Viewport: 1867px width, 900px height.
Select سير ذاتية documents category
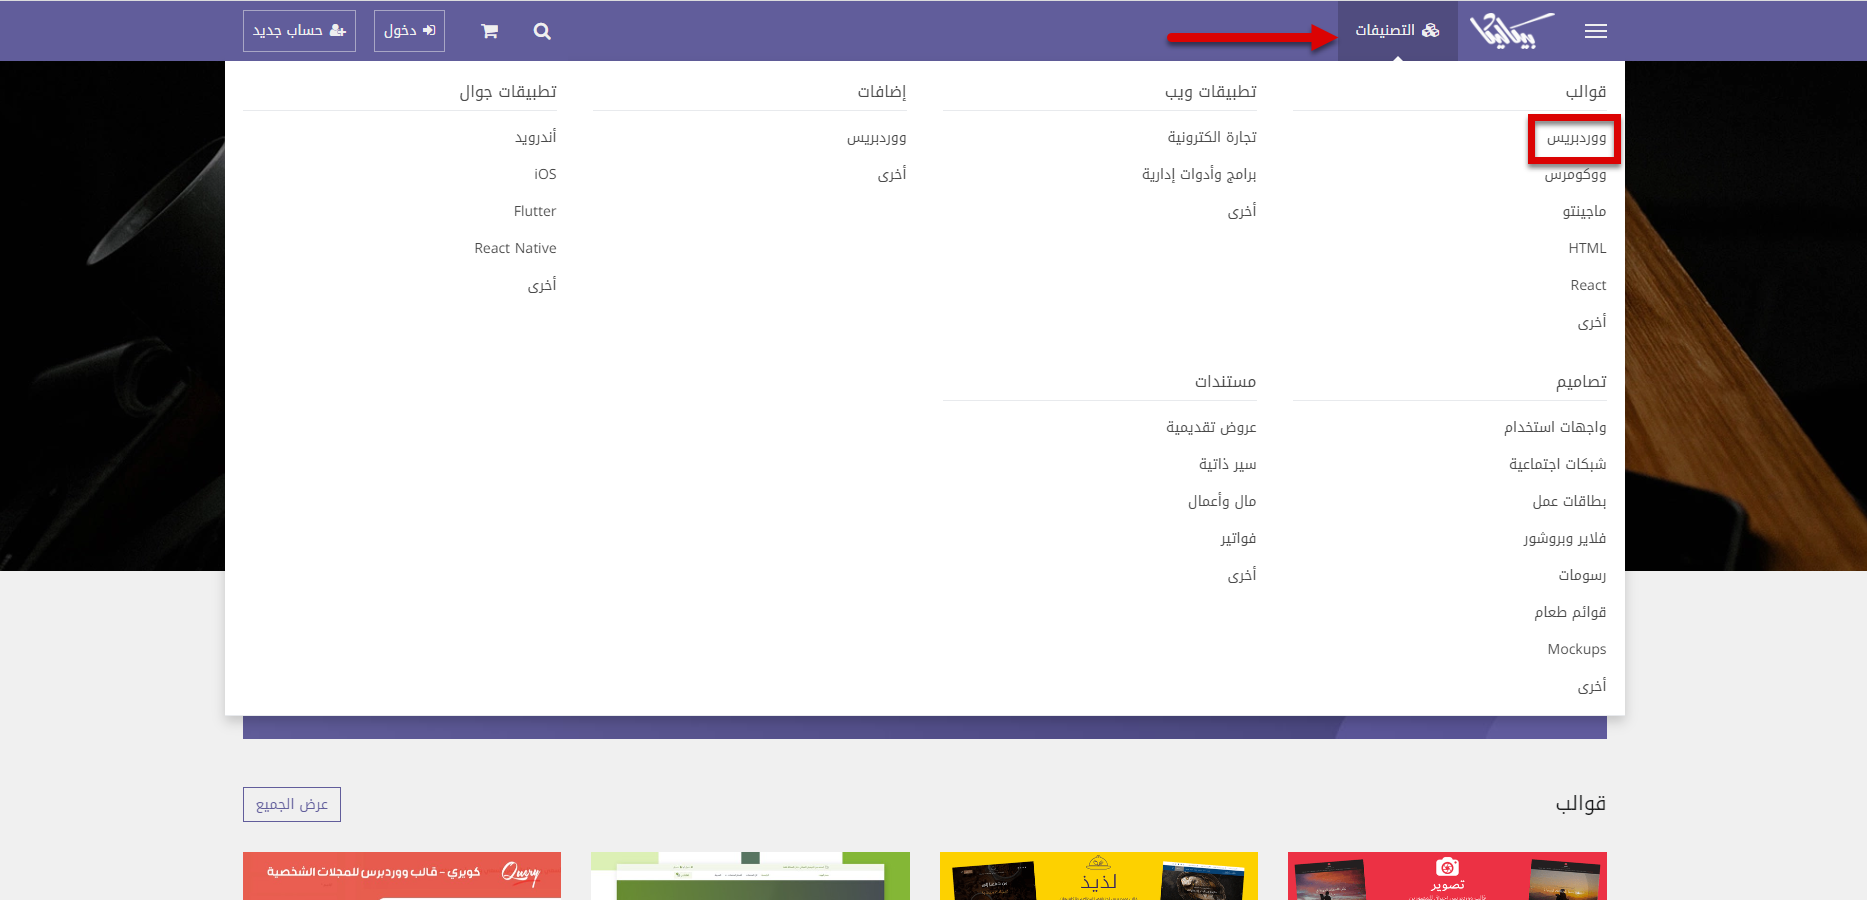click(1227, 464)
